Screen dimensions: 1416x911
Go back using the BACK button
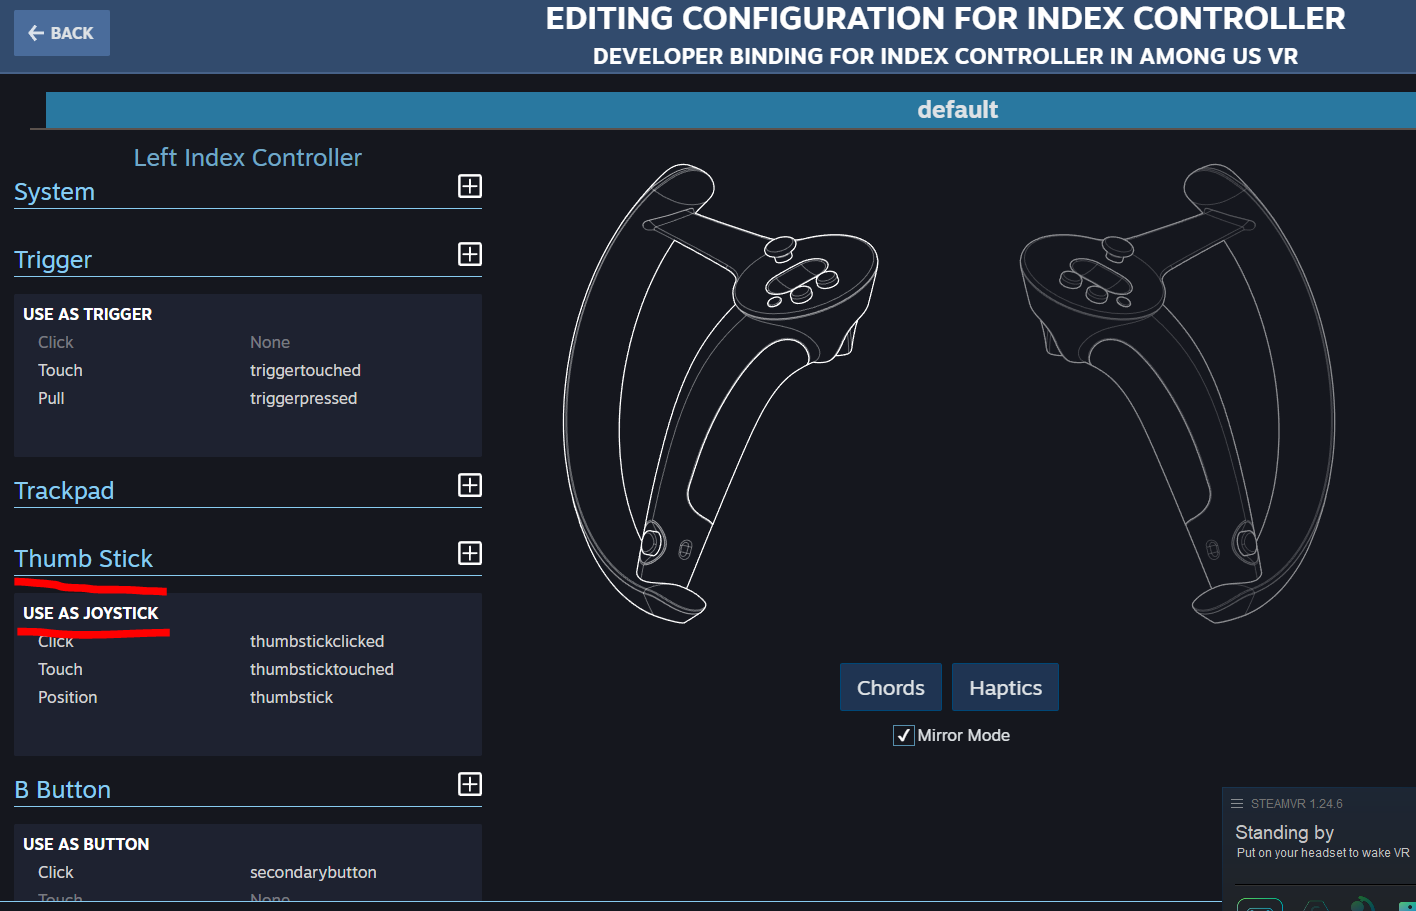pyautogui.click(x=62, y=33)
